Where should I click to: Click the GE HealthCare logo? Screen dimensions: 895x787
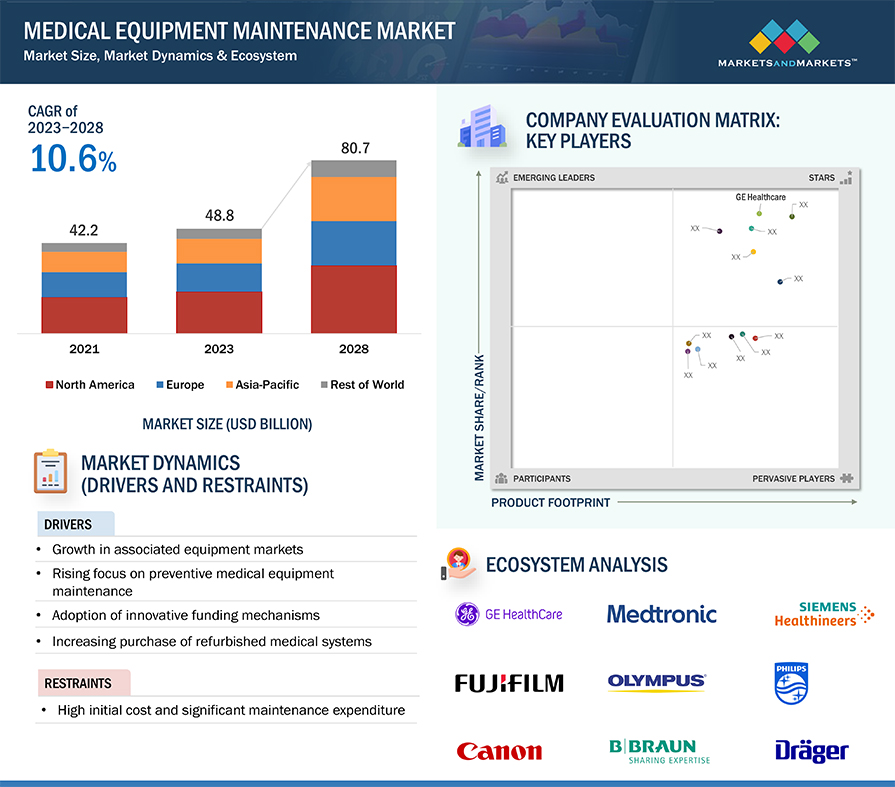pyautogui.click(x=509, y=614)
